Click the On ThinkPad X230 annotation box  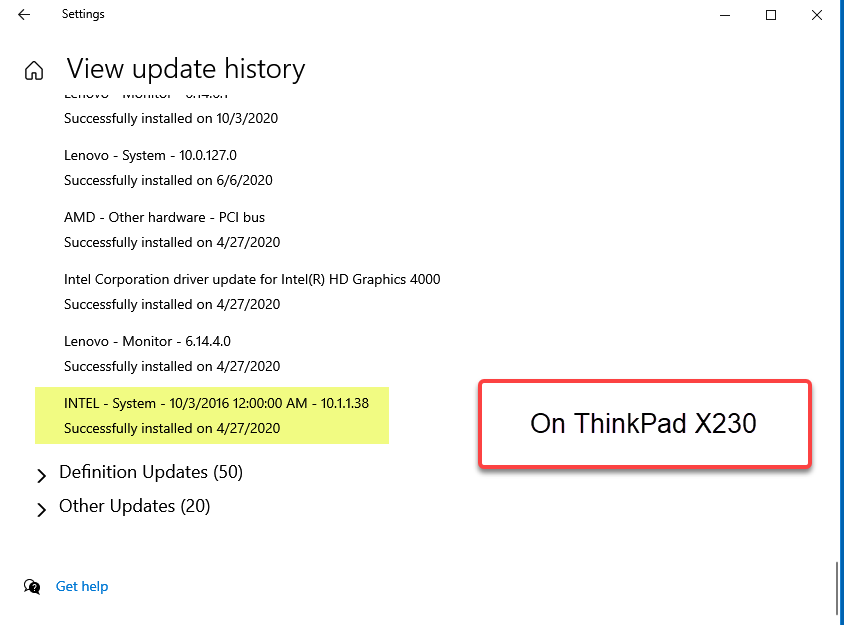pos(645,424)
